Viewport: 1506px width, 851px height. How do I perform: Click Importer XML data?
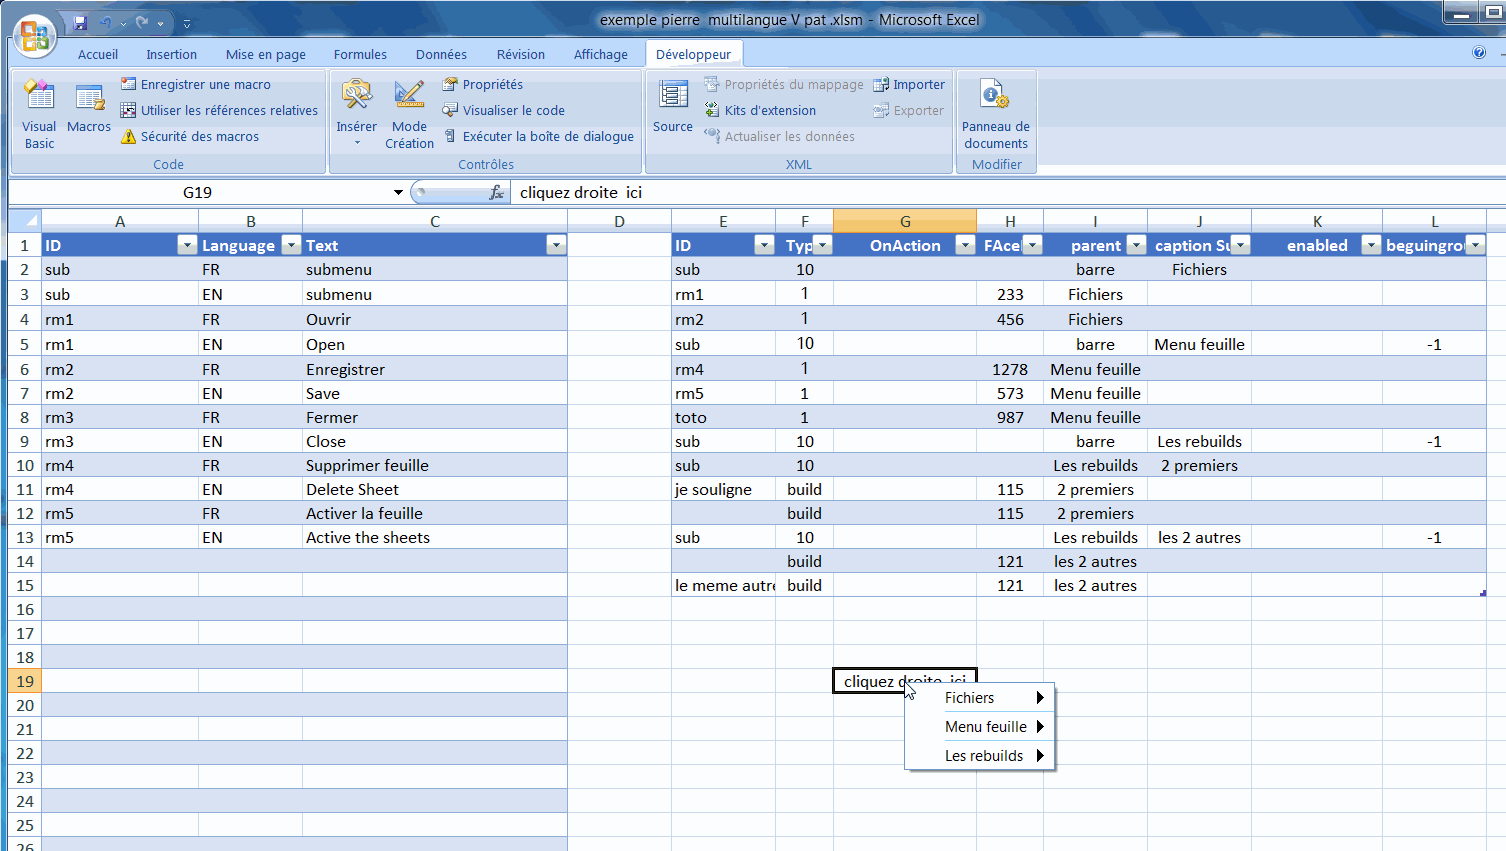point(909,84)
